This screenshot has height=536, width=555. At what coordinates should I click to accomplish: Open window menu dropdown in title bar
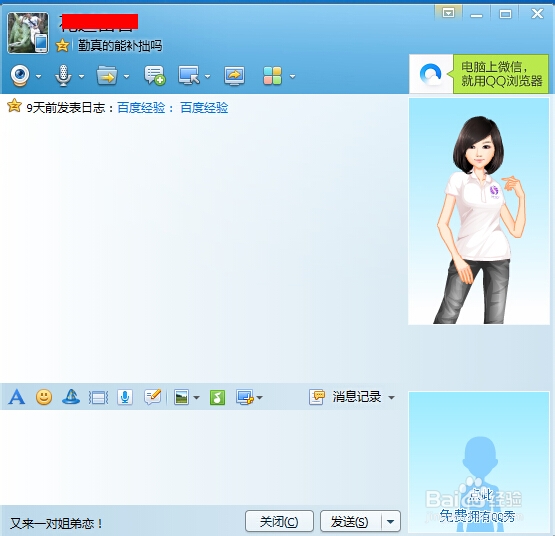[448, 13]
